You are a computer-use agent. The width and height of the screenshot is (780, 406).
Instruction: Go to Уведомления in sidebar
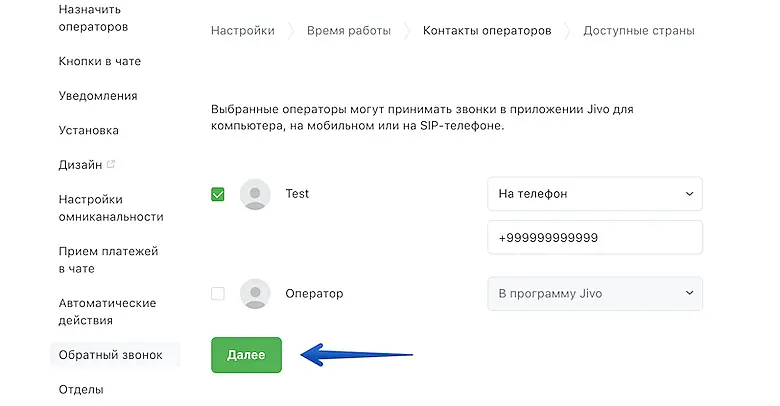(x=98, y=96)
